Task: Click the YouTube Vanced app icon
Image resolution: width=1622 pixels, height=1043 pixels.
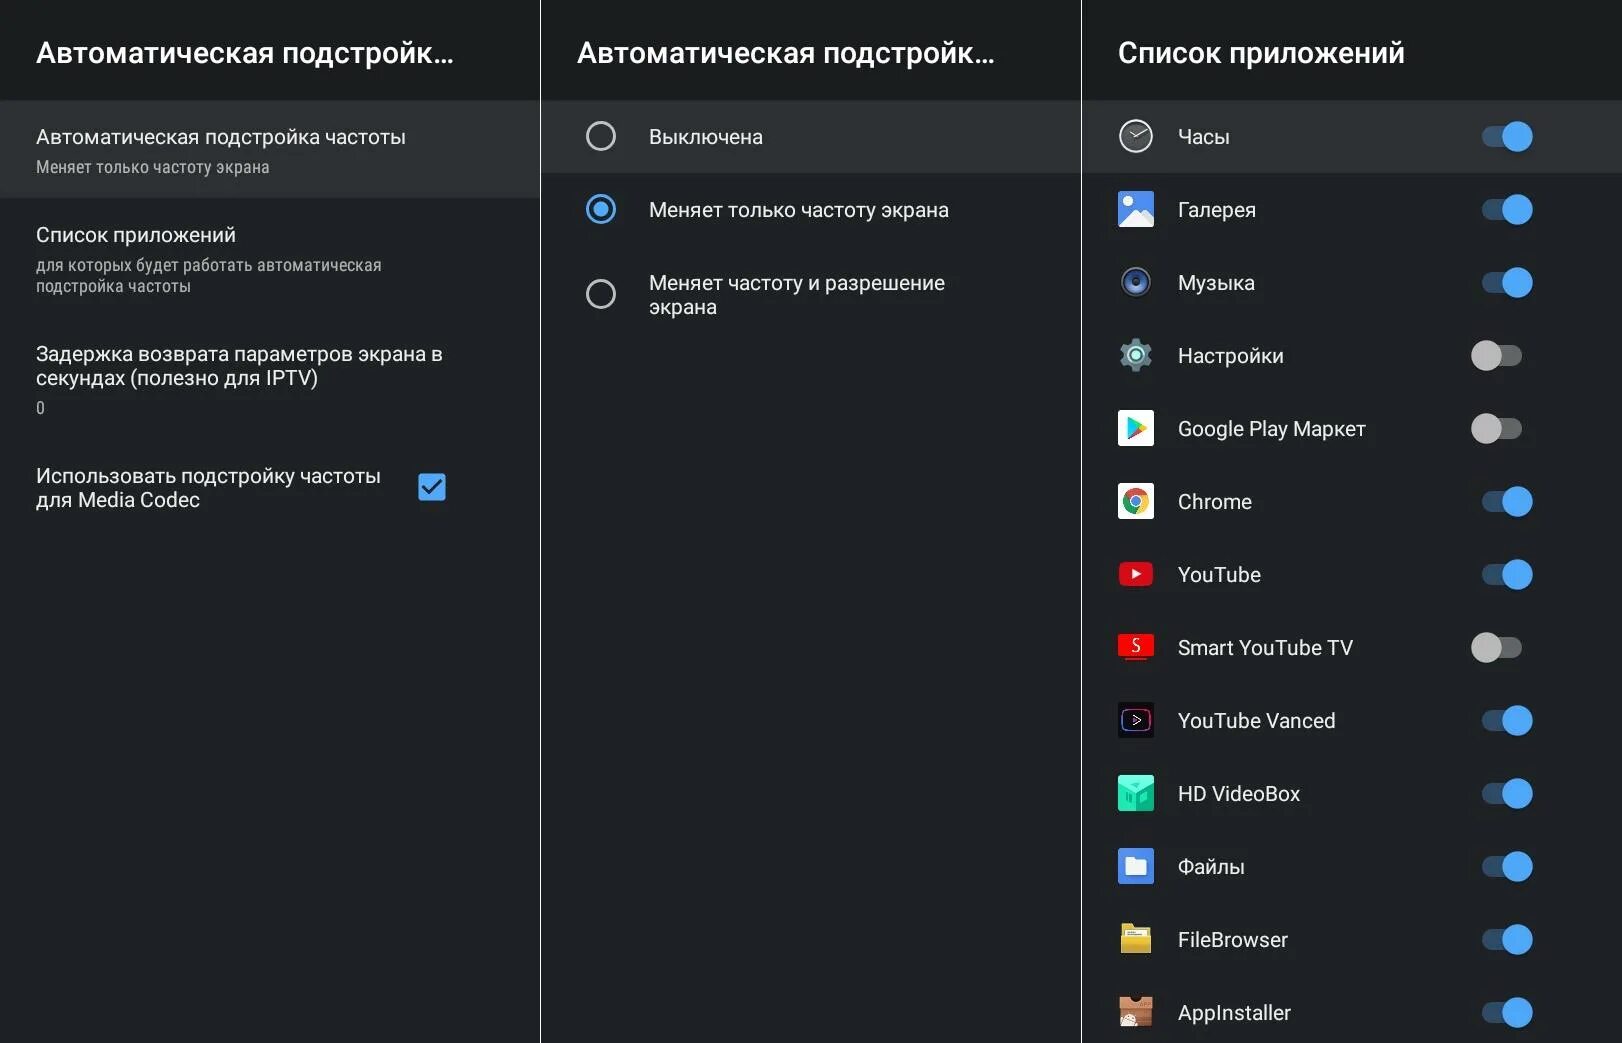Action: pos(1135,720)
